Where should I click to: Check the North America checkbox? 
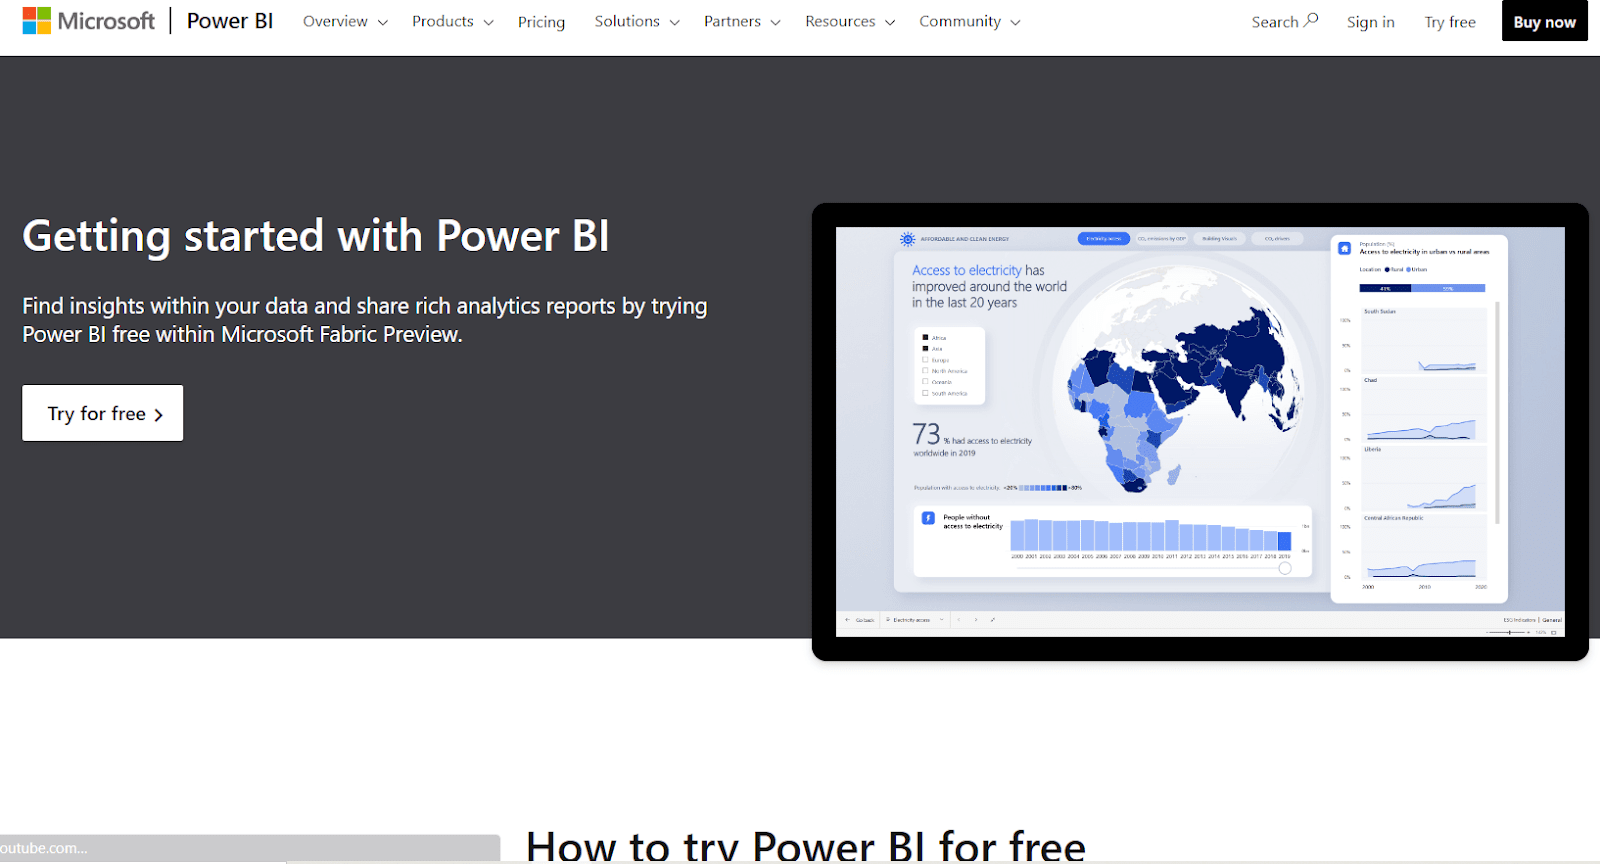(925, 370)
